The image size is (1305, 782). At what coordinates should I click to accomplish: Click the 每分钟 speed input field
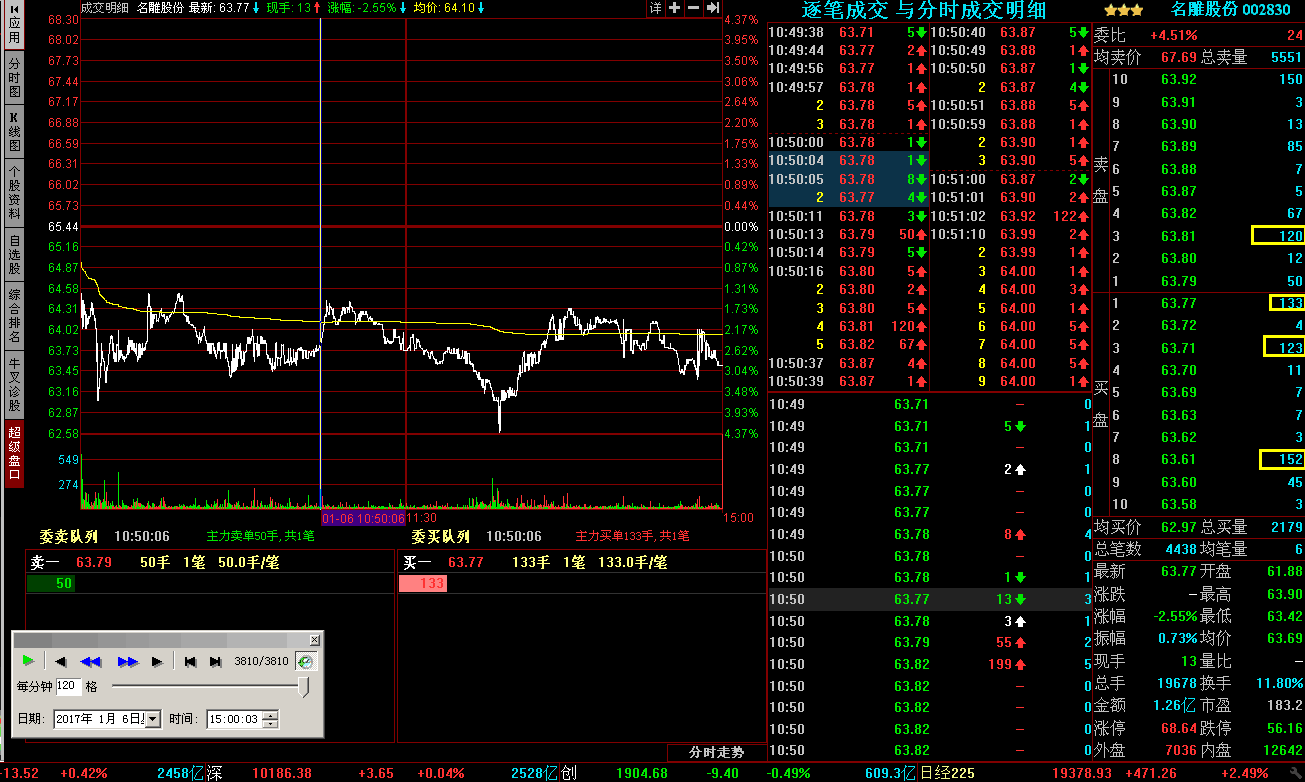[x=68, y=686]
